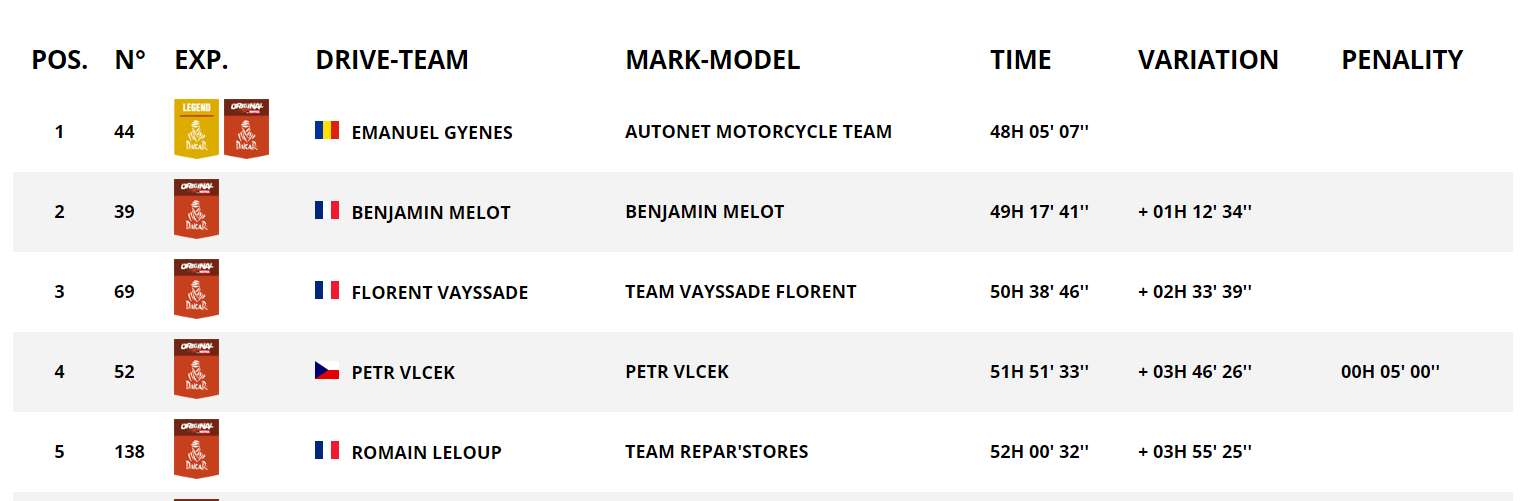Viewport: 1537px width, 501px height.
Task: Click Petr Vlcek's Original Dakar badge
Action: pos(196,369)
